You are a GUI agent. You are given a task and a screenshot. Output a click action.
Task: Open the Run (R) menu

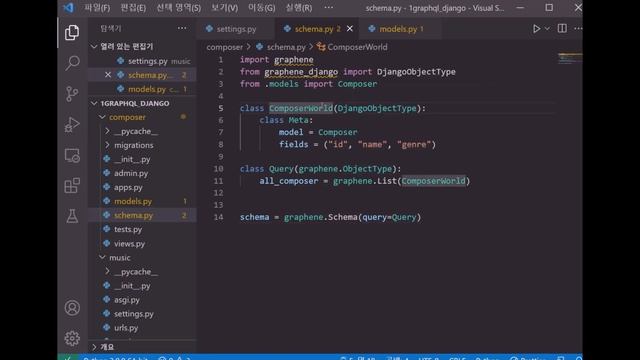tap(299, 8)
